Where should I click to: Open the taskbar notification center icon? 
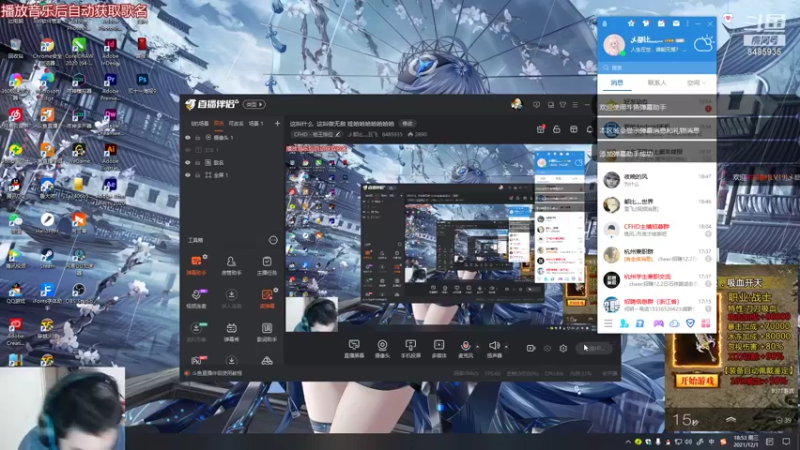point(786,442)
